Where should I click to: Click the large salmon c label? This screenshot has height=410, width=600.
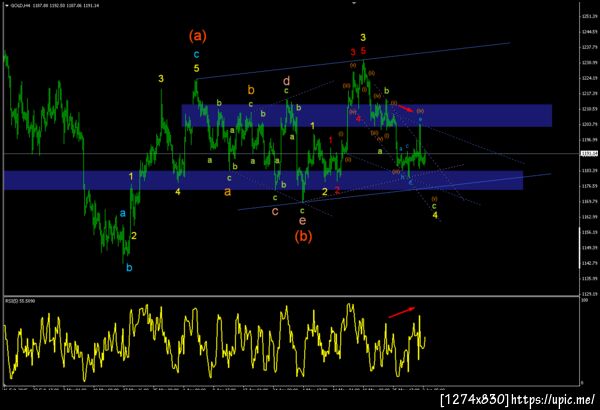[275, 211]
